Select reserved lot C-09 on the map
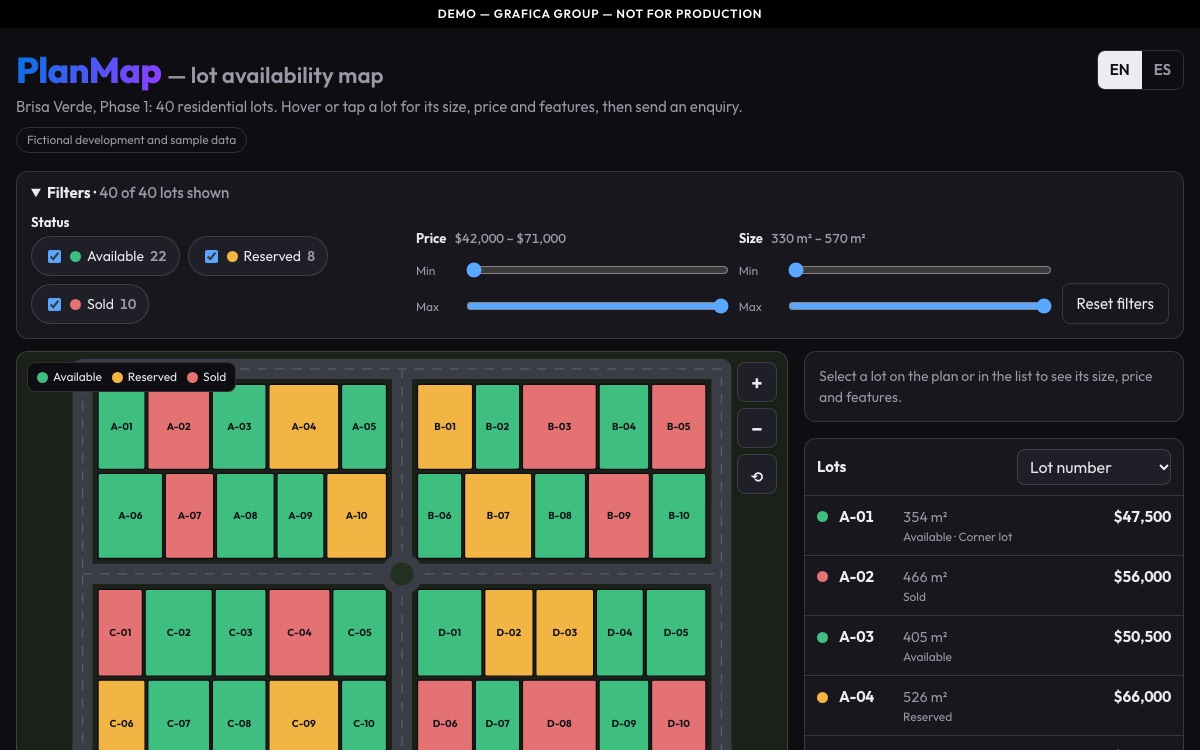The height and width of the screenshot is (750, 1200). point(304,716)
